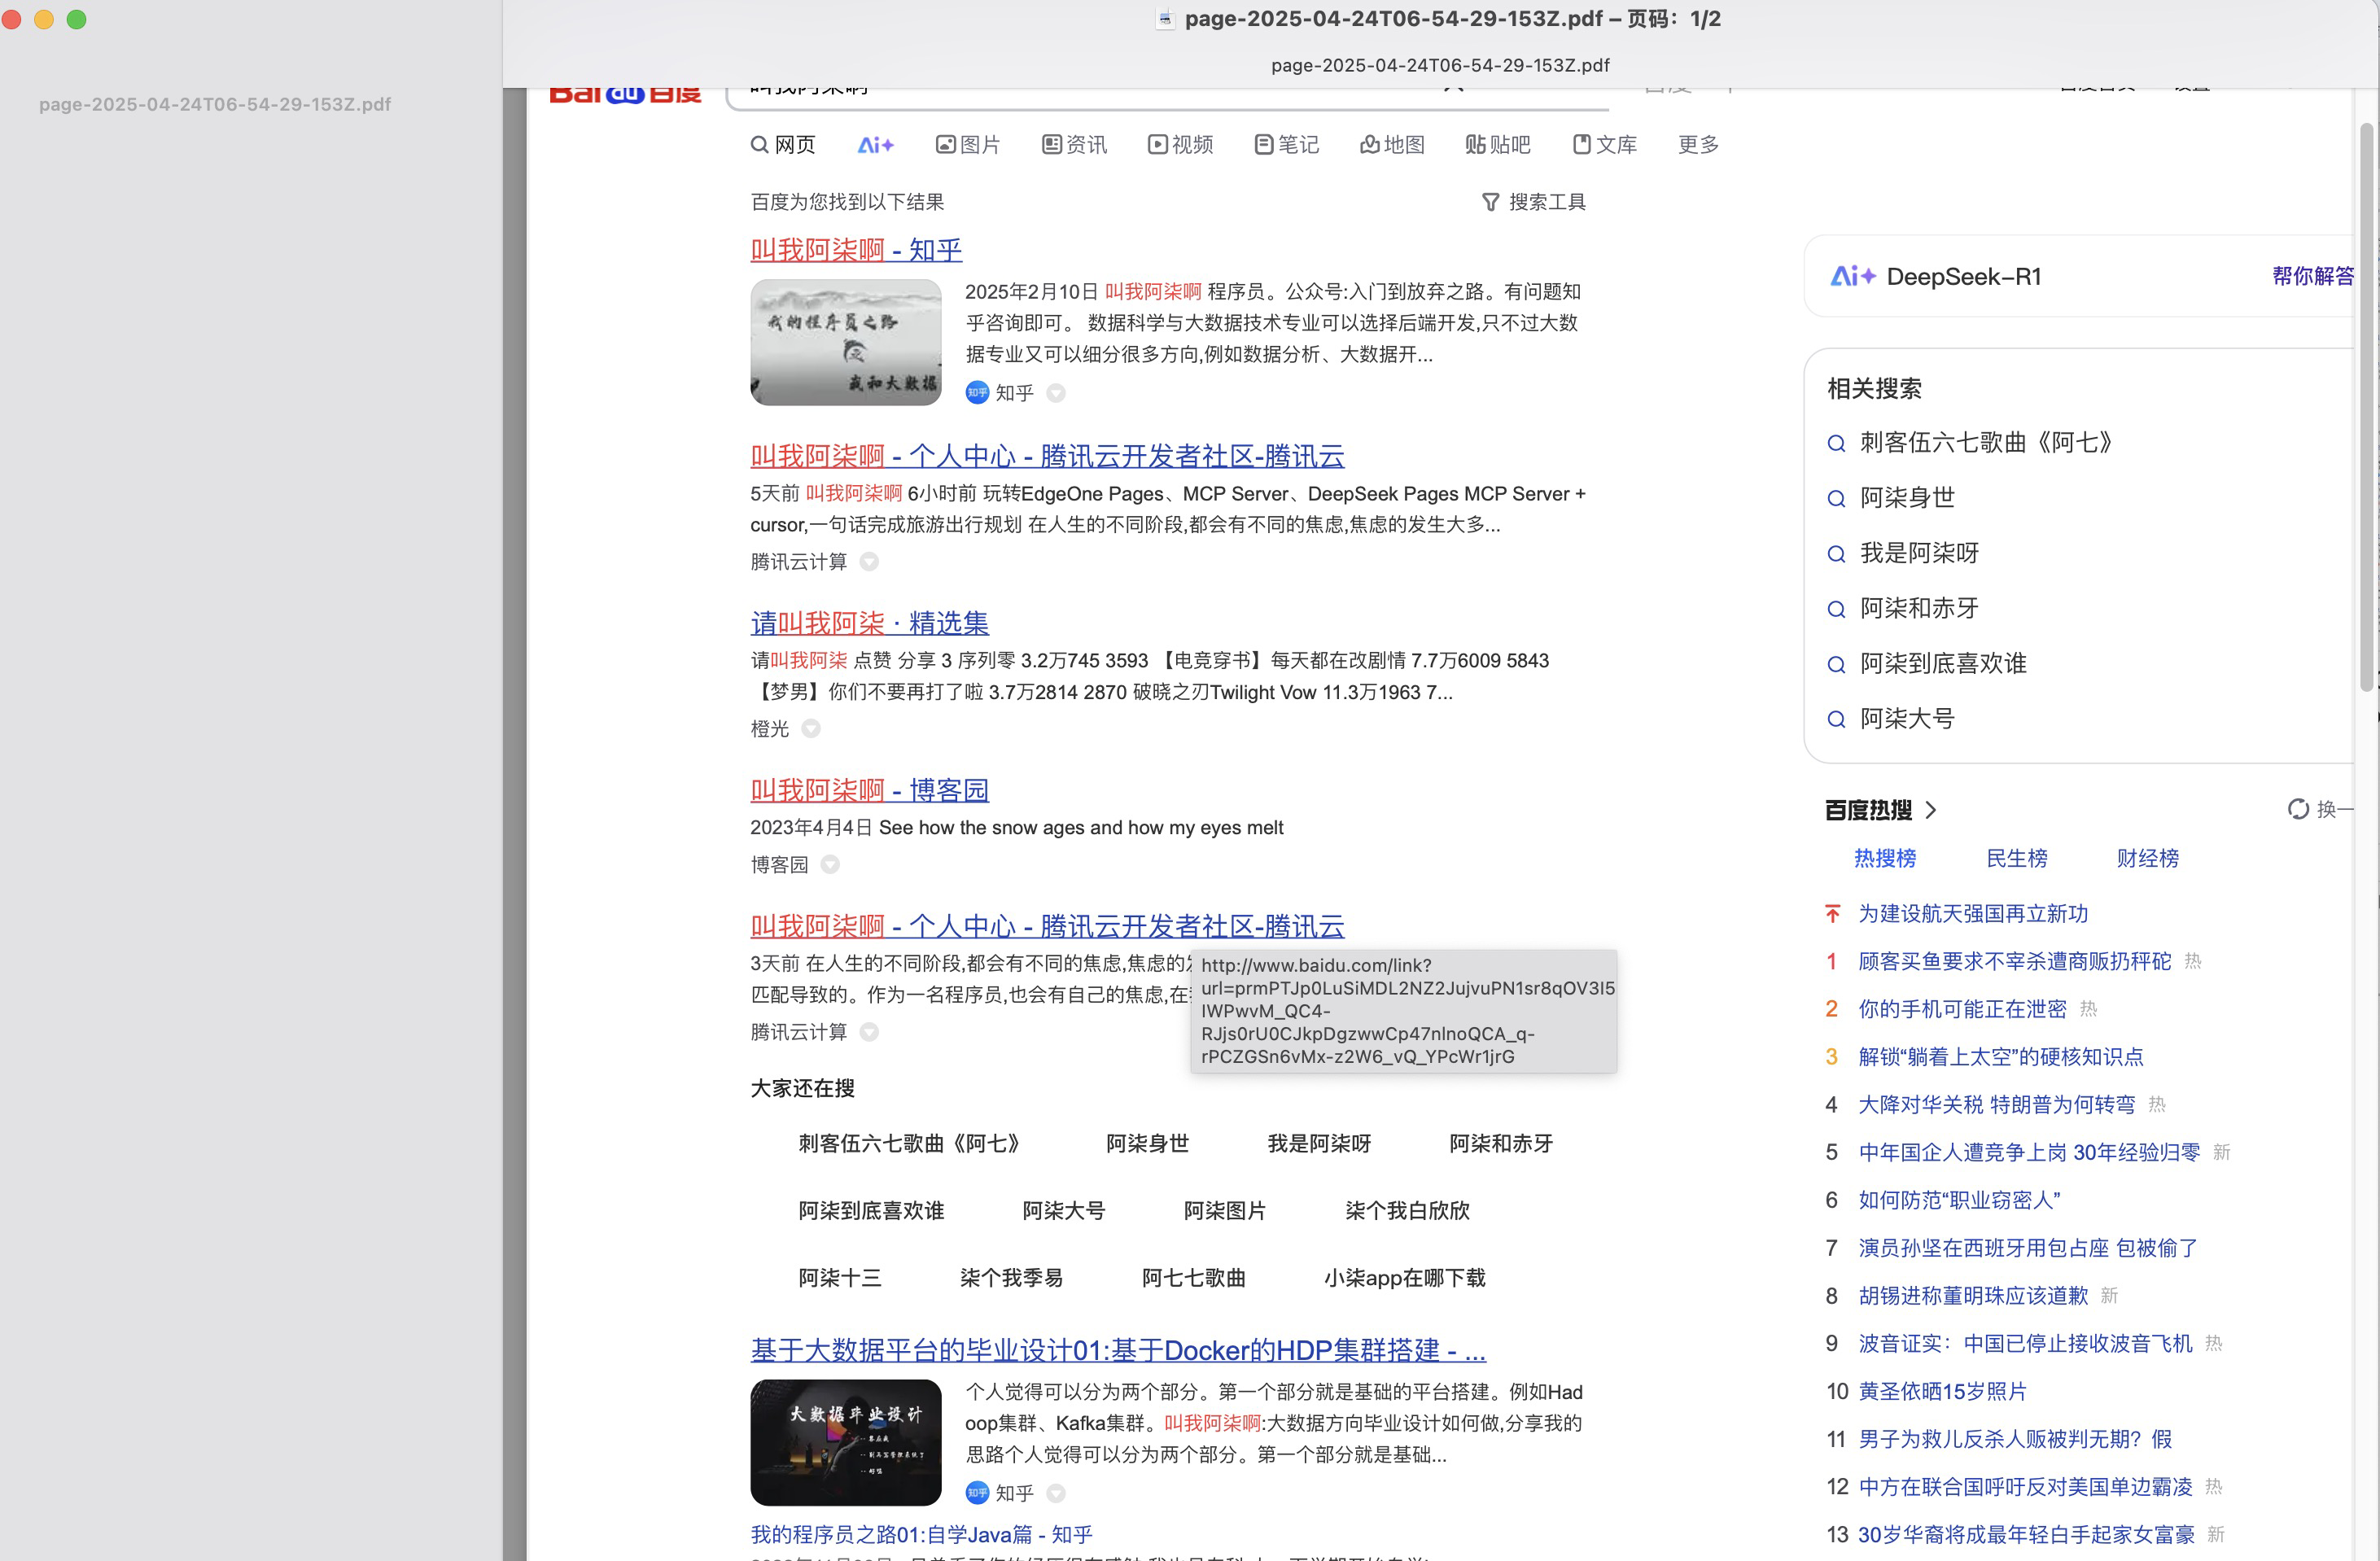This screenshot has height=1561, width=2380.
Task: Click the magnifier icon beside 阿柒身世
Action: point(1836,498)
